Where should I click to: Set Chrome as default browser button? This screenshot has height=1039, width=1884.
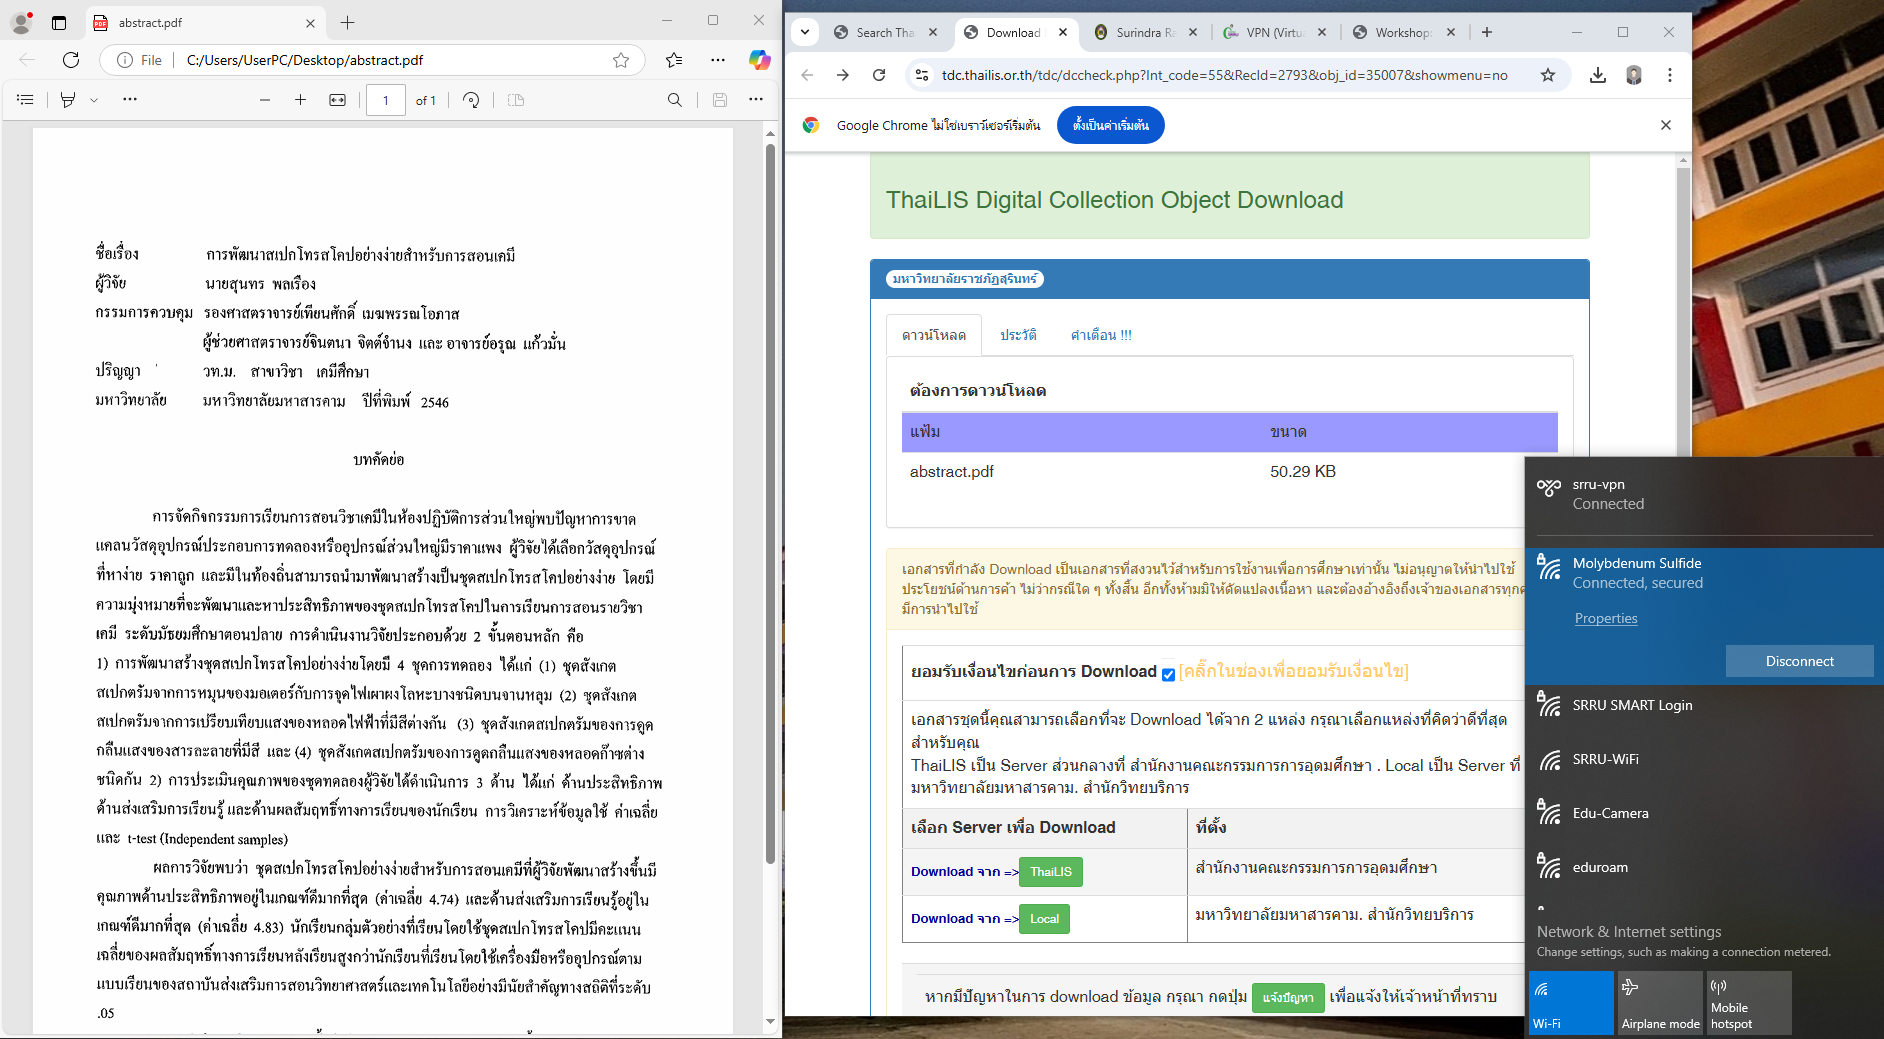1111,125
